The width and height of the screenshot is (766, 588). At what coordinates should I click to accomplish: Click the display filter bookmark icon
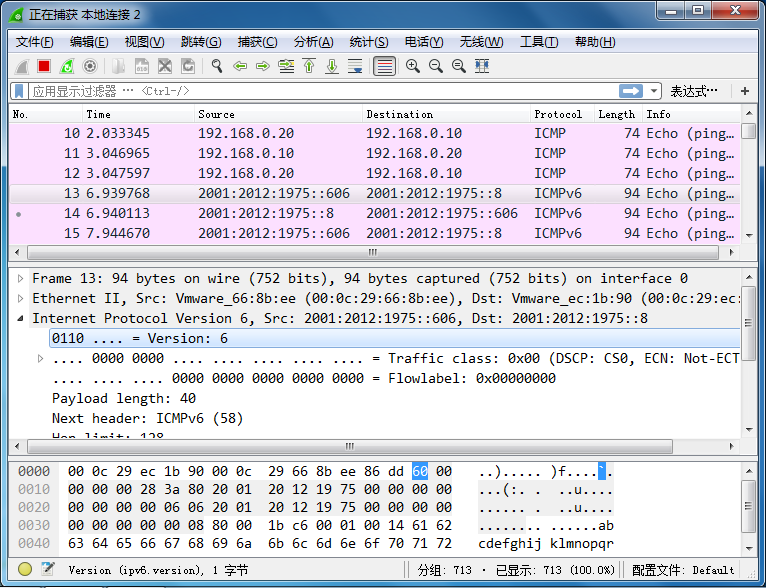point(19,91)
